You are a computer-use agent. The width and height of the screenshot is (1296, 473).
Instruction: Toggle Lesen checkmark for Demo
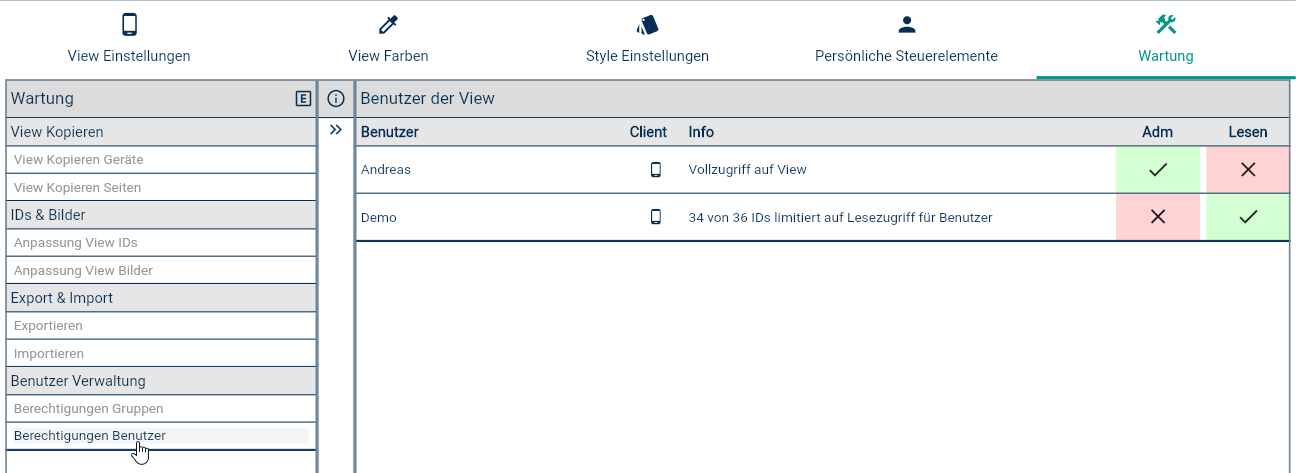pyautogui.click(x=1248, y=217)
